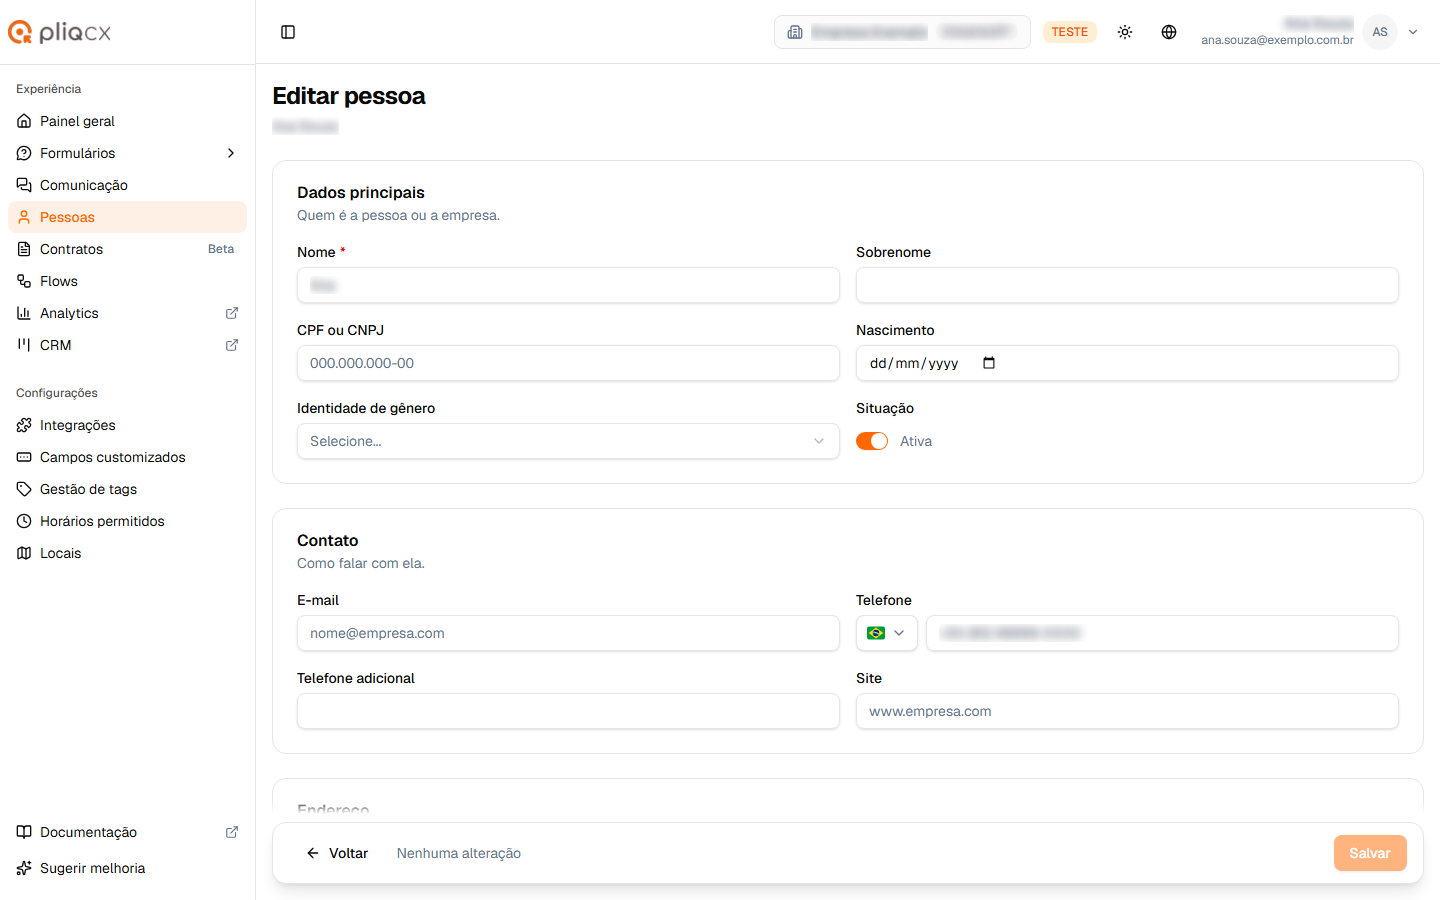Open Campos customizados
1440x900 pixels.
pyautogui.click(x=127, y=457)
